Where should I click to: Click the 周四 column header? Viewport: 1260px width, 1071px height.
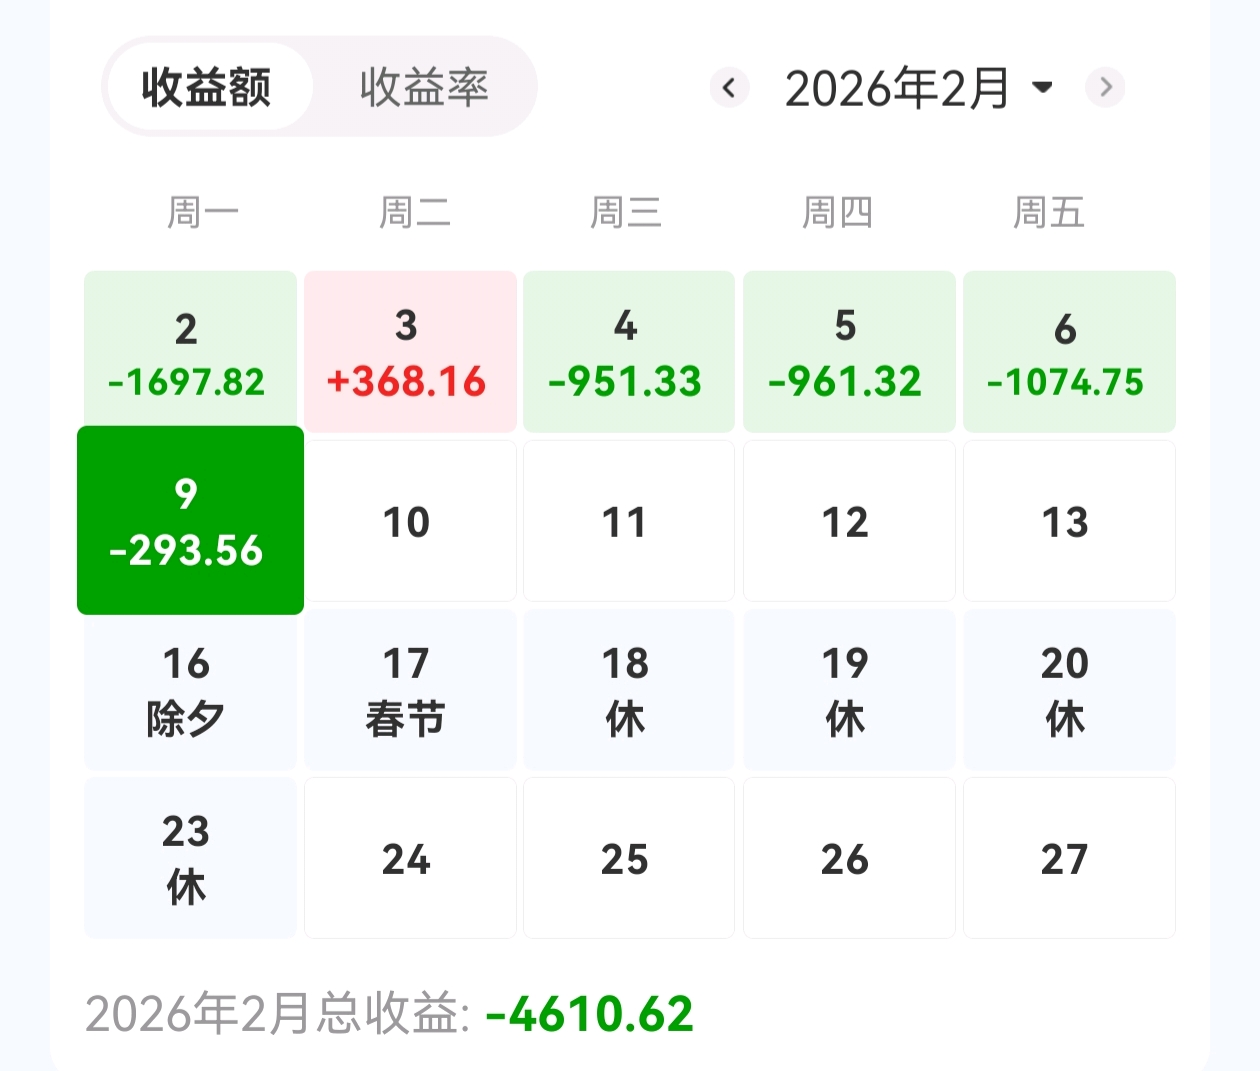click(838, 212)
